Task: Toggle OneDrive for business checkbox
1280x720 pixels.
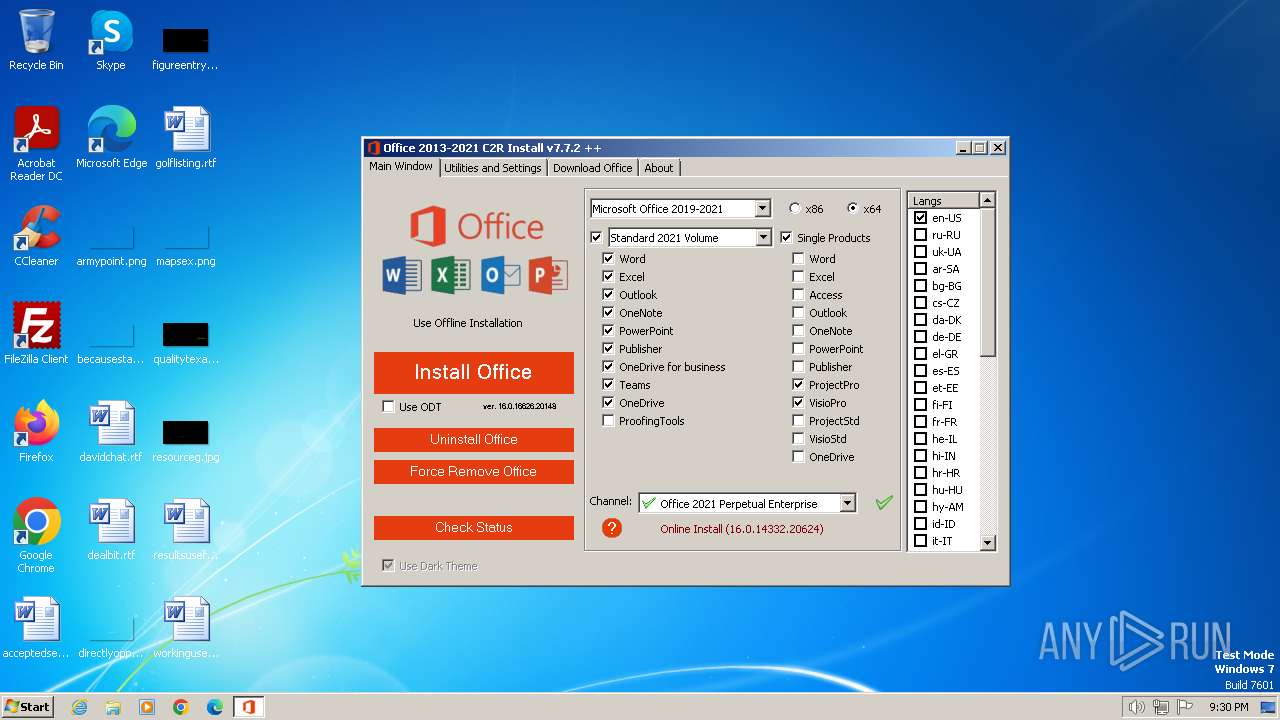Action: click(x=608, y=366)
